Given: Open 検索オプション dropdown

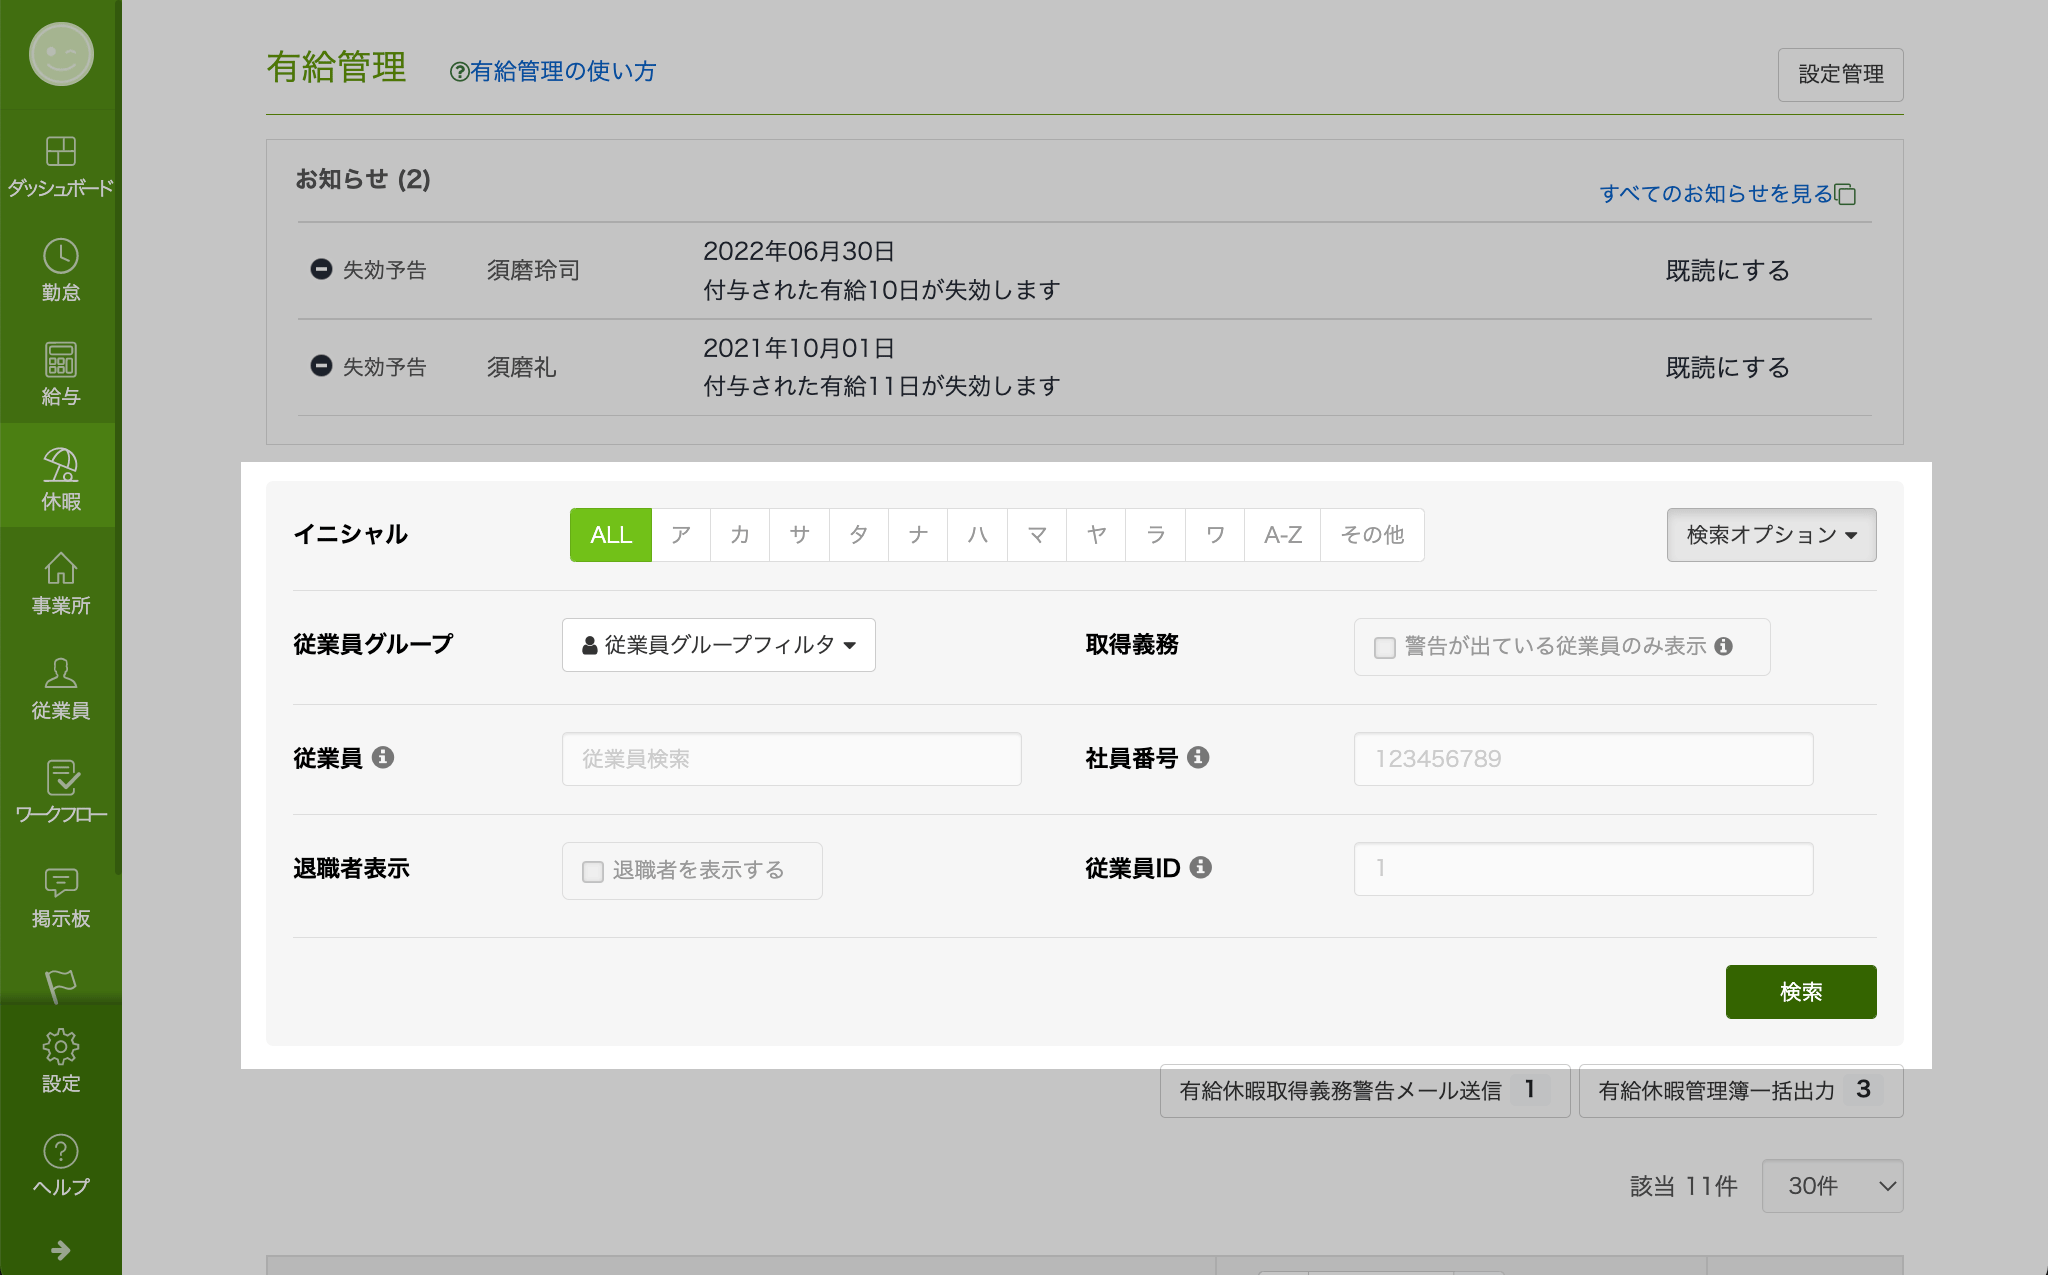Looking at the screenshot, I should (x=1771, y=535).
